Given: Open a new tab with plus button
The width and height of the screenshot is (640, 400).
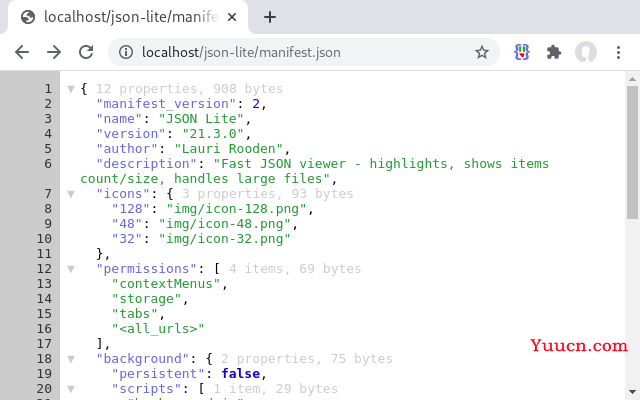Looking at the screenshot, I should tap(270, 17).
